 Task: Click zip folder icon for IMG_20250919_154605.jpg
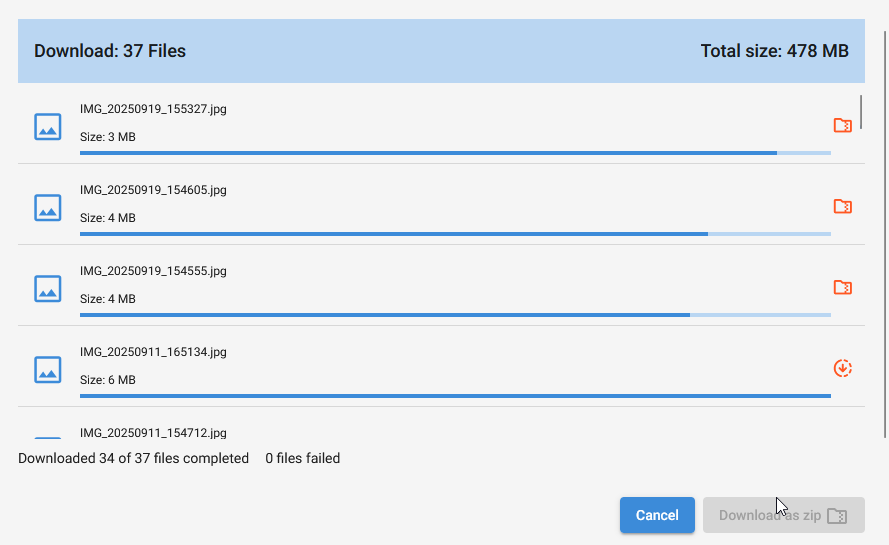point(842,206)
